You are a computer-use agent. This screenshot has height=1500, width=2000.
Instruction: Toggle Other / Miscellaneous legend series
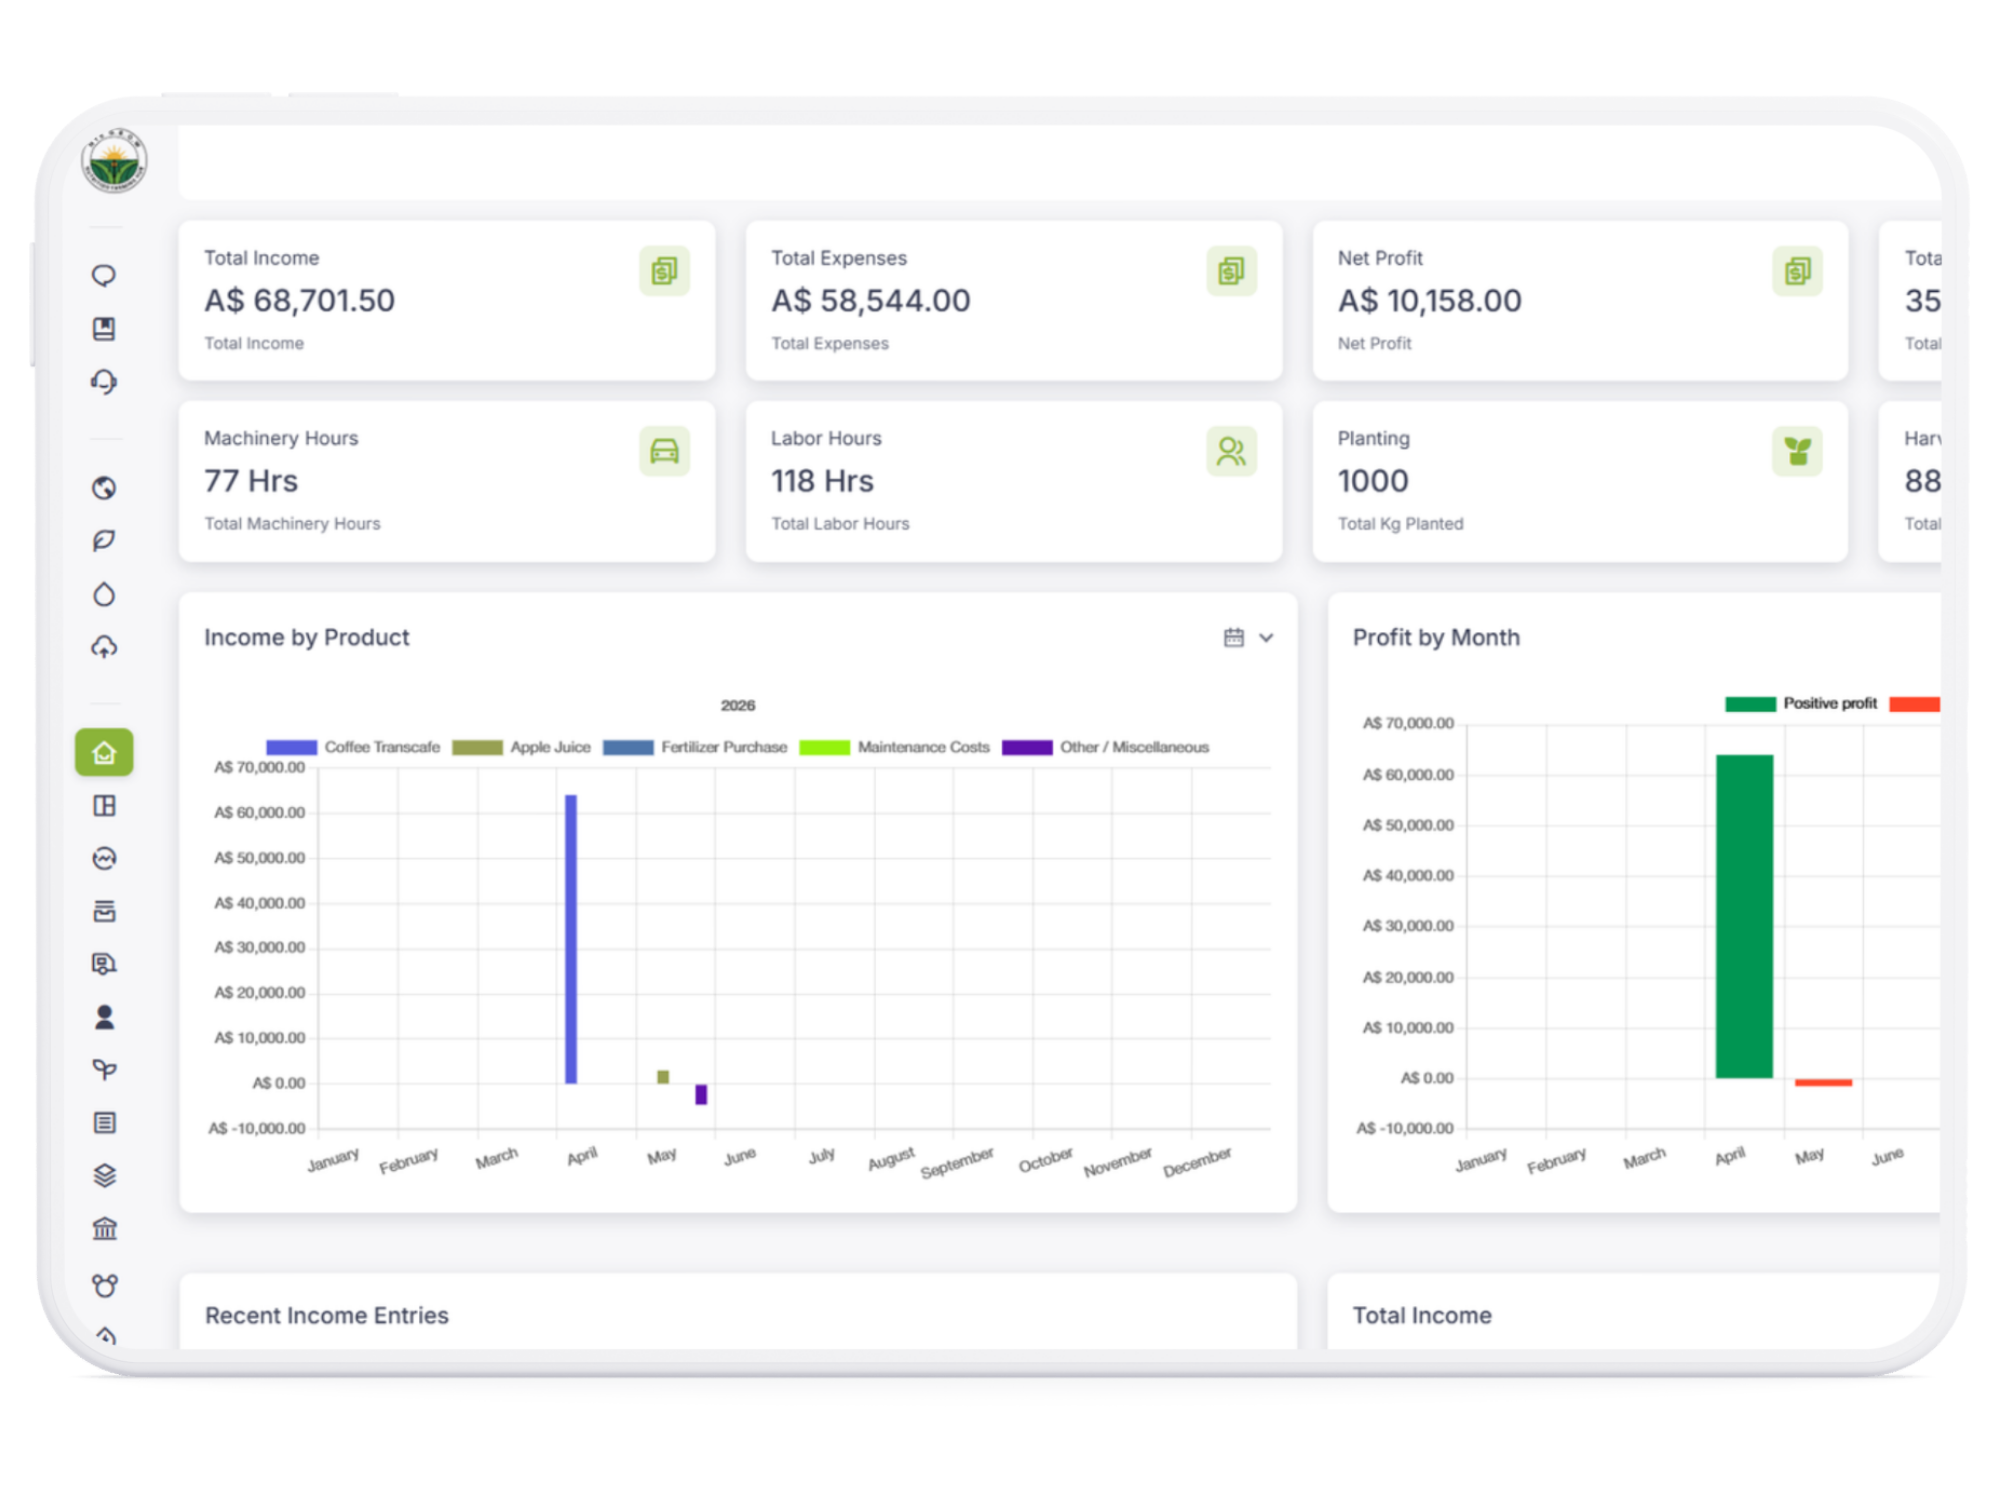coord(1106,747)
